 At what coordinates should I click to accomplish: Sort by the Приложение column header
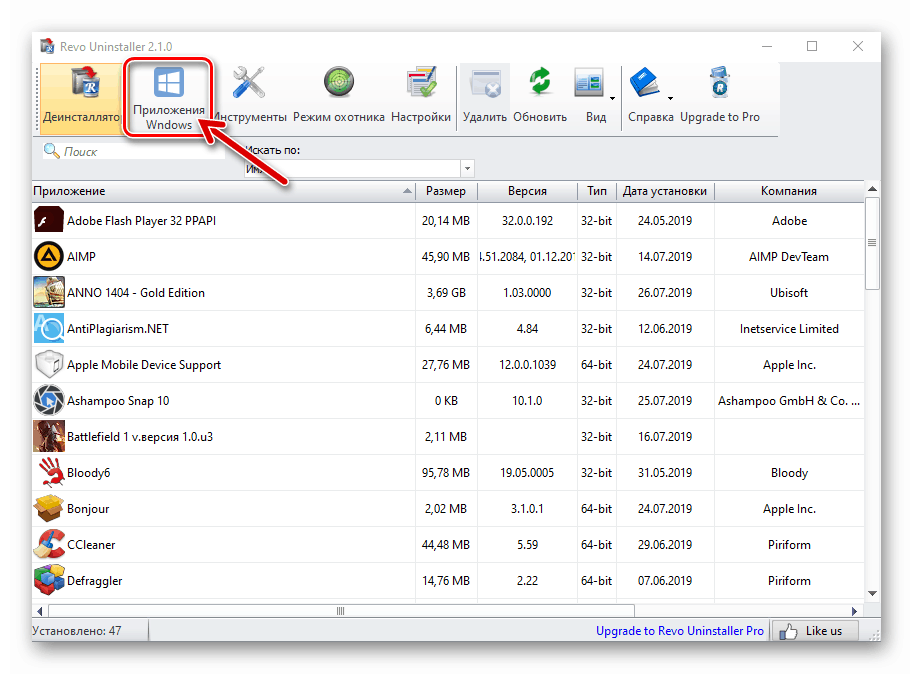[x=224, y=191]
